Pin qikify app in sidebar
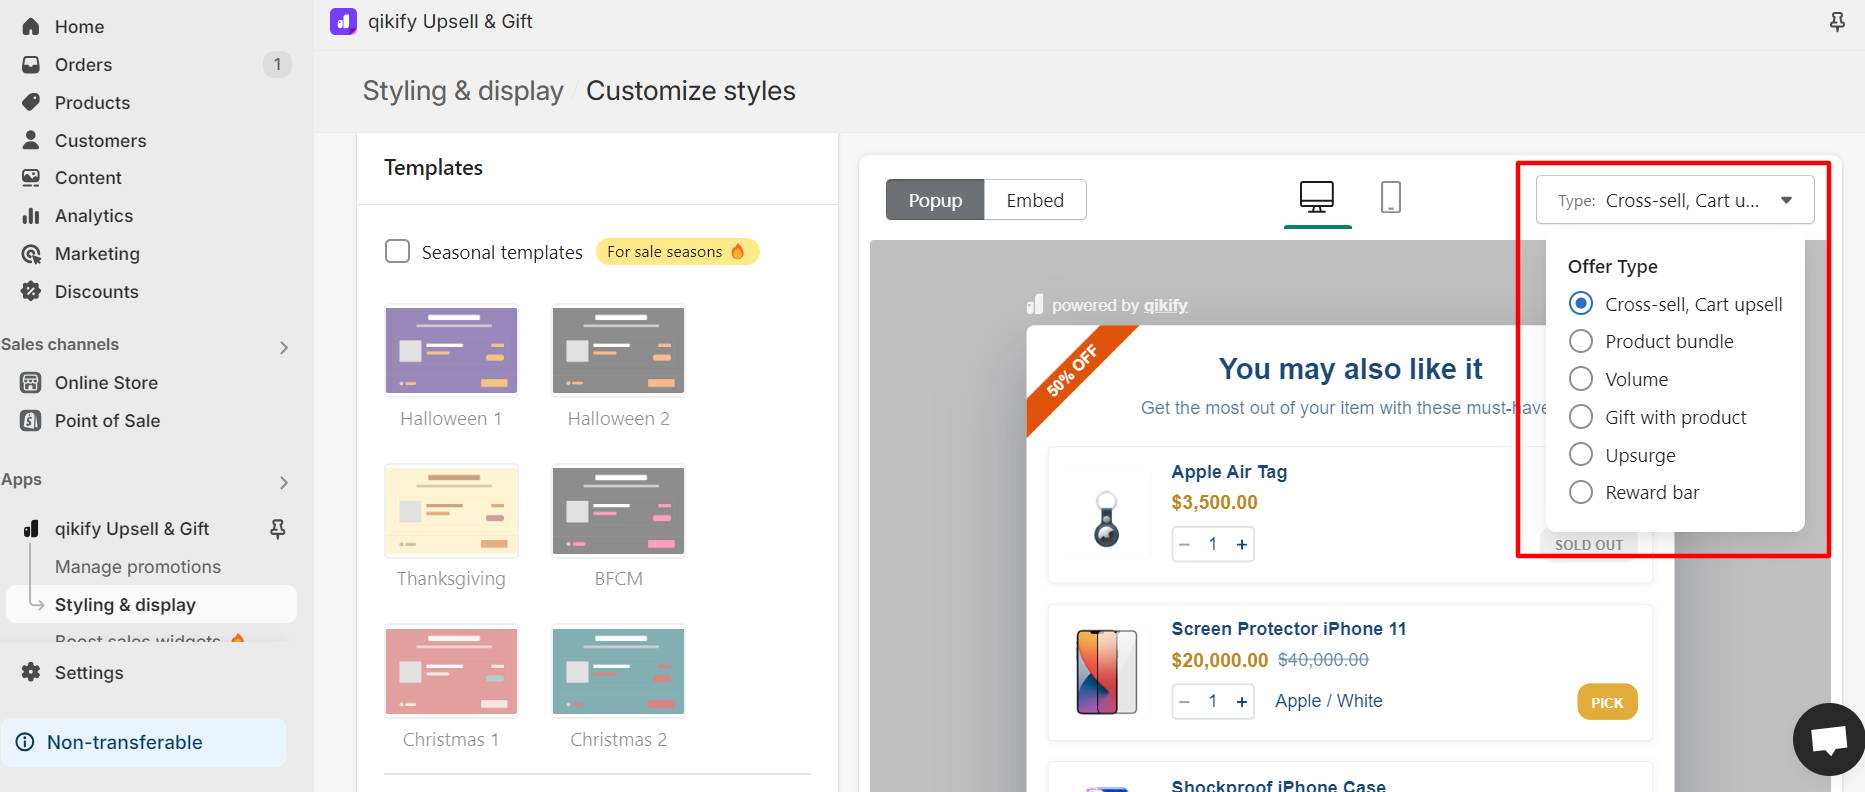The image size is (1865, 792). pyautogui.click(x=278, y=529)
